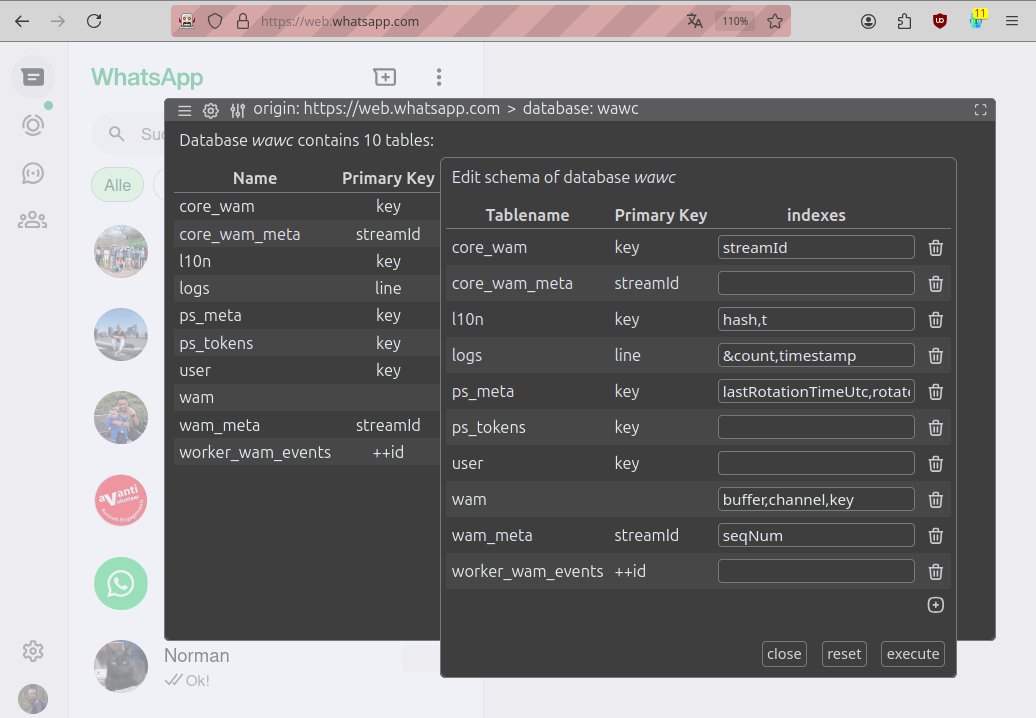Expand the panel to fullscreen
This screenshot has width=1036, height=718.
[x=981, y=110]
